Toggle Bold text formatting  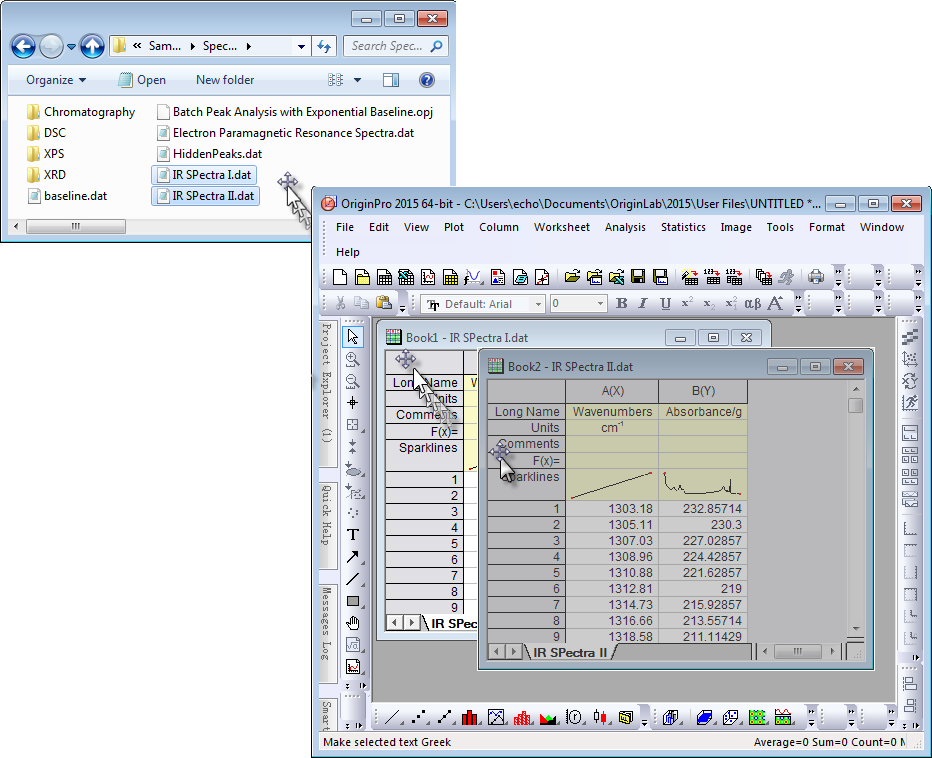[x=621, y=304]
